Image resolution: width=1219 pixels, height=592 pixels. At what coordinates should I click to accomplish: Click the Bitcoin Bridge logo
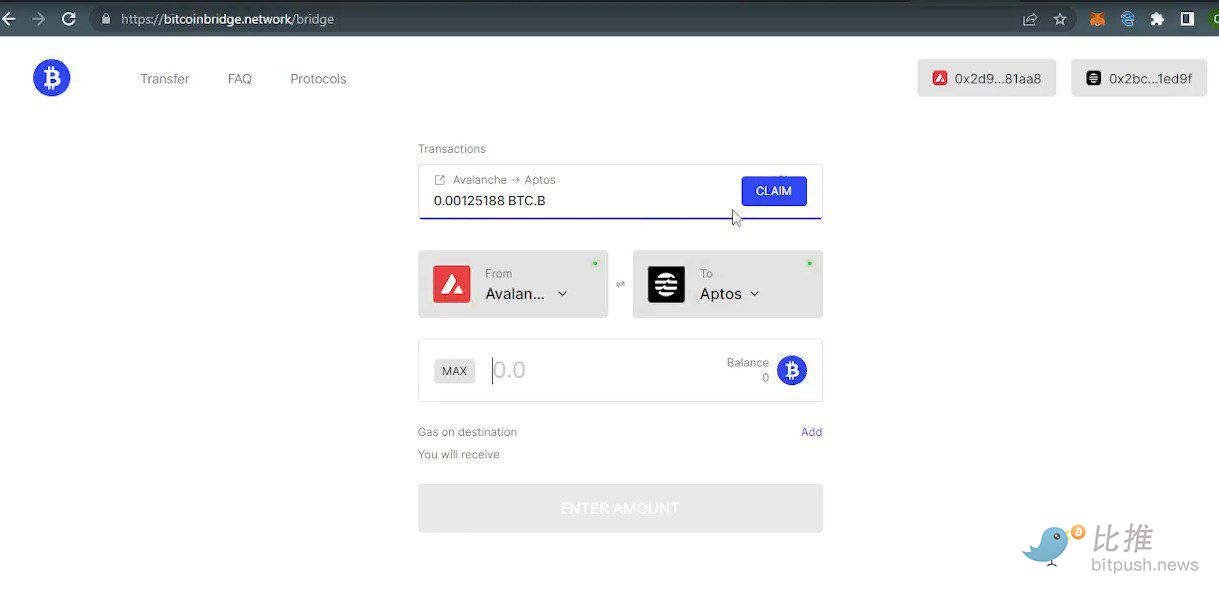tap(51, 78)
